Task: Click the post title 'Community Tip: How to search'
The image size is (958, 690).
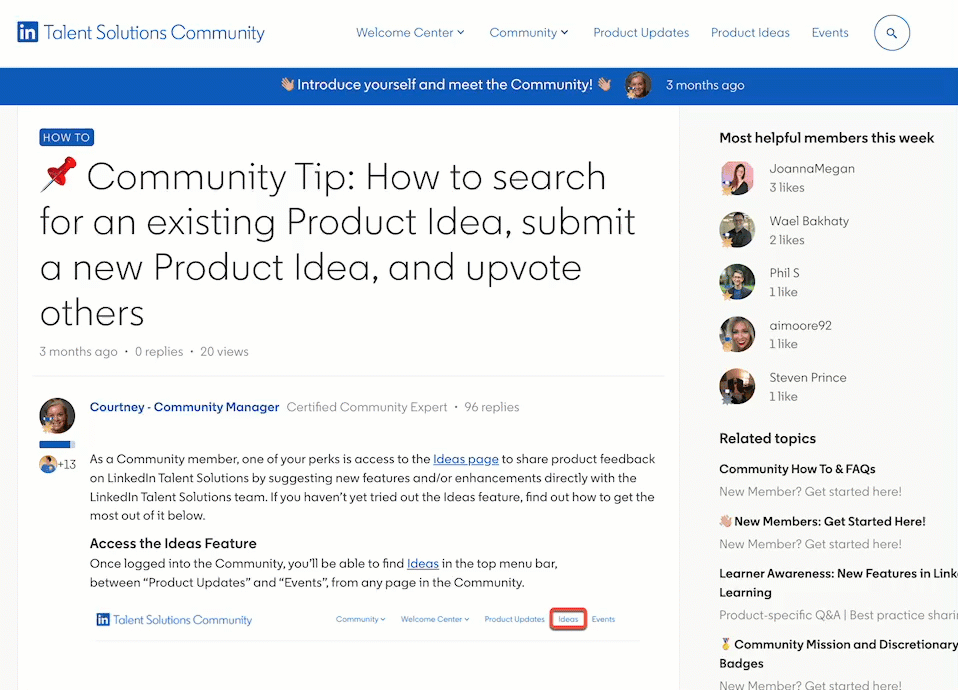Action: coord(338,244)
